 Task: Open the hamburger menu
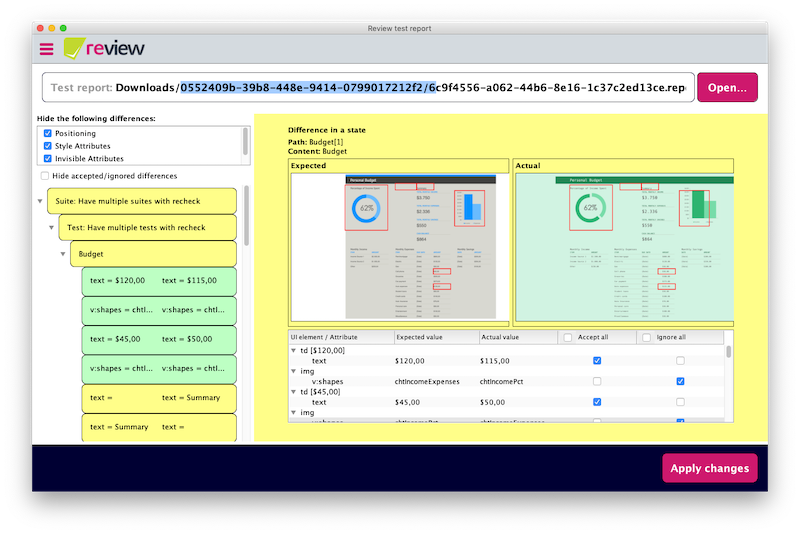46,49
